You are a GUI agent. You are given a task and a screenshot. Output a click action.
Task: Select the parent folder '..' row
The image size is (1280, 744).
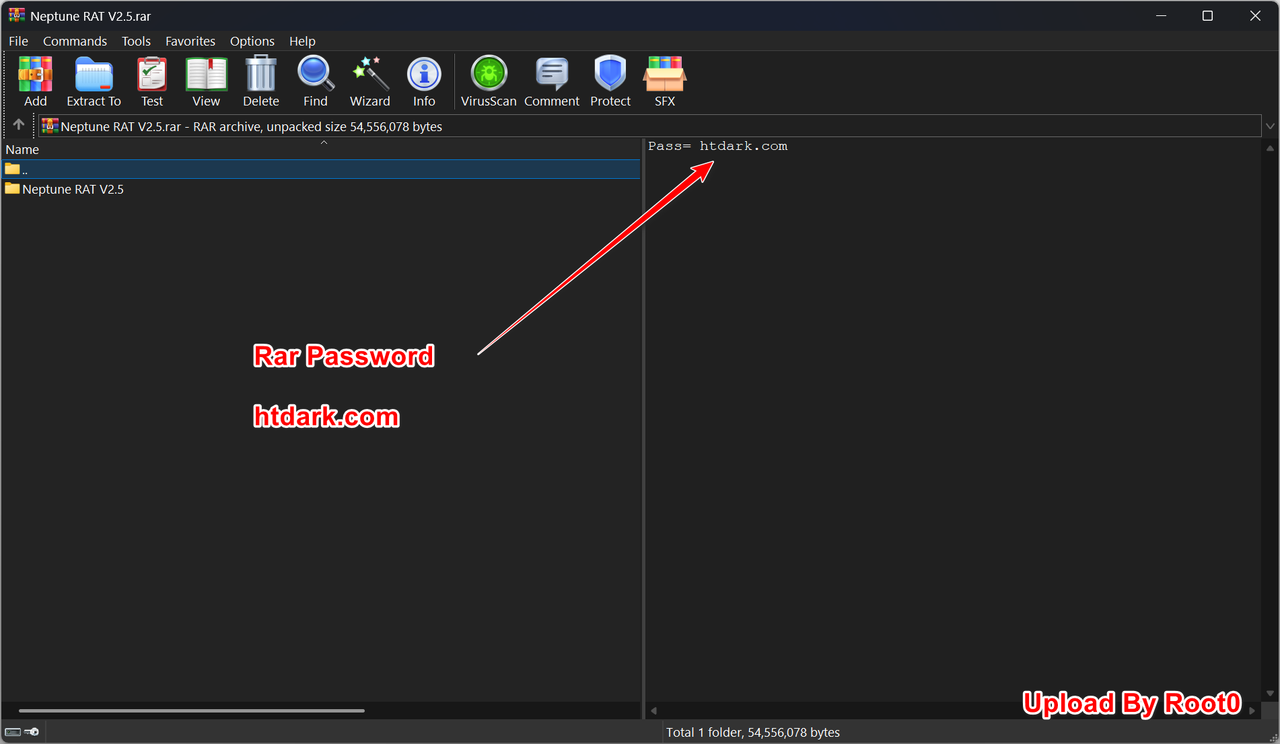click(320, 170)
